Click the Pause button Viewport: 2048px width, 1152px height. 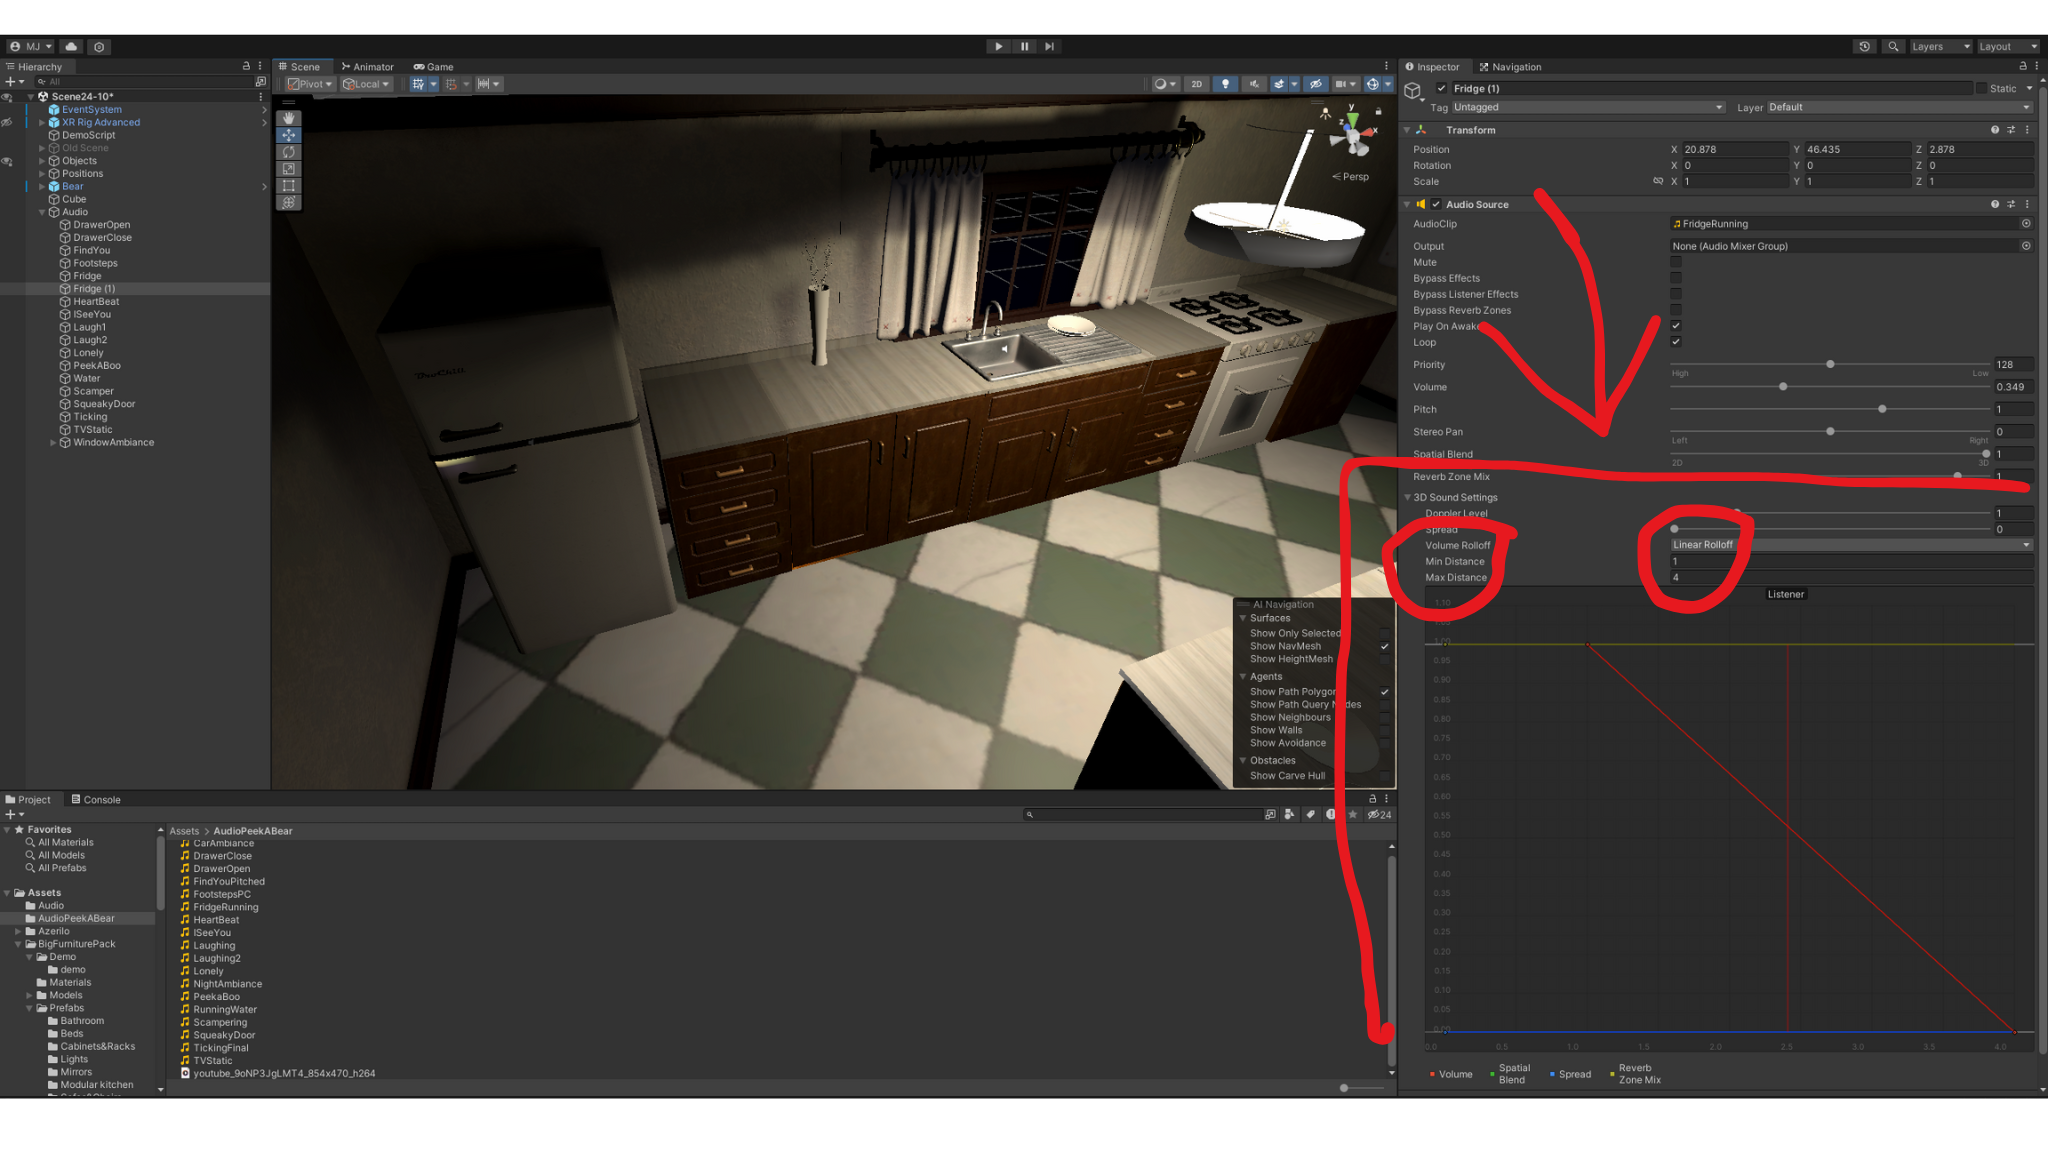pyautogui.click(x=1024, y=46)
